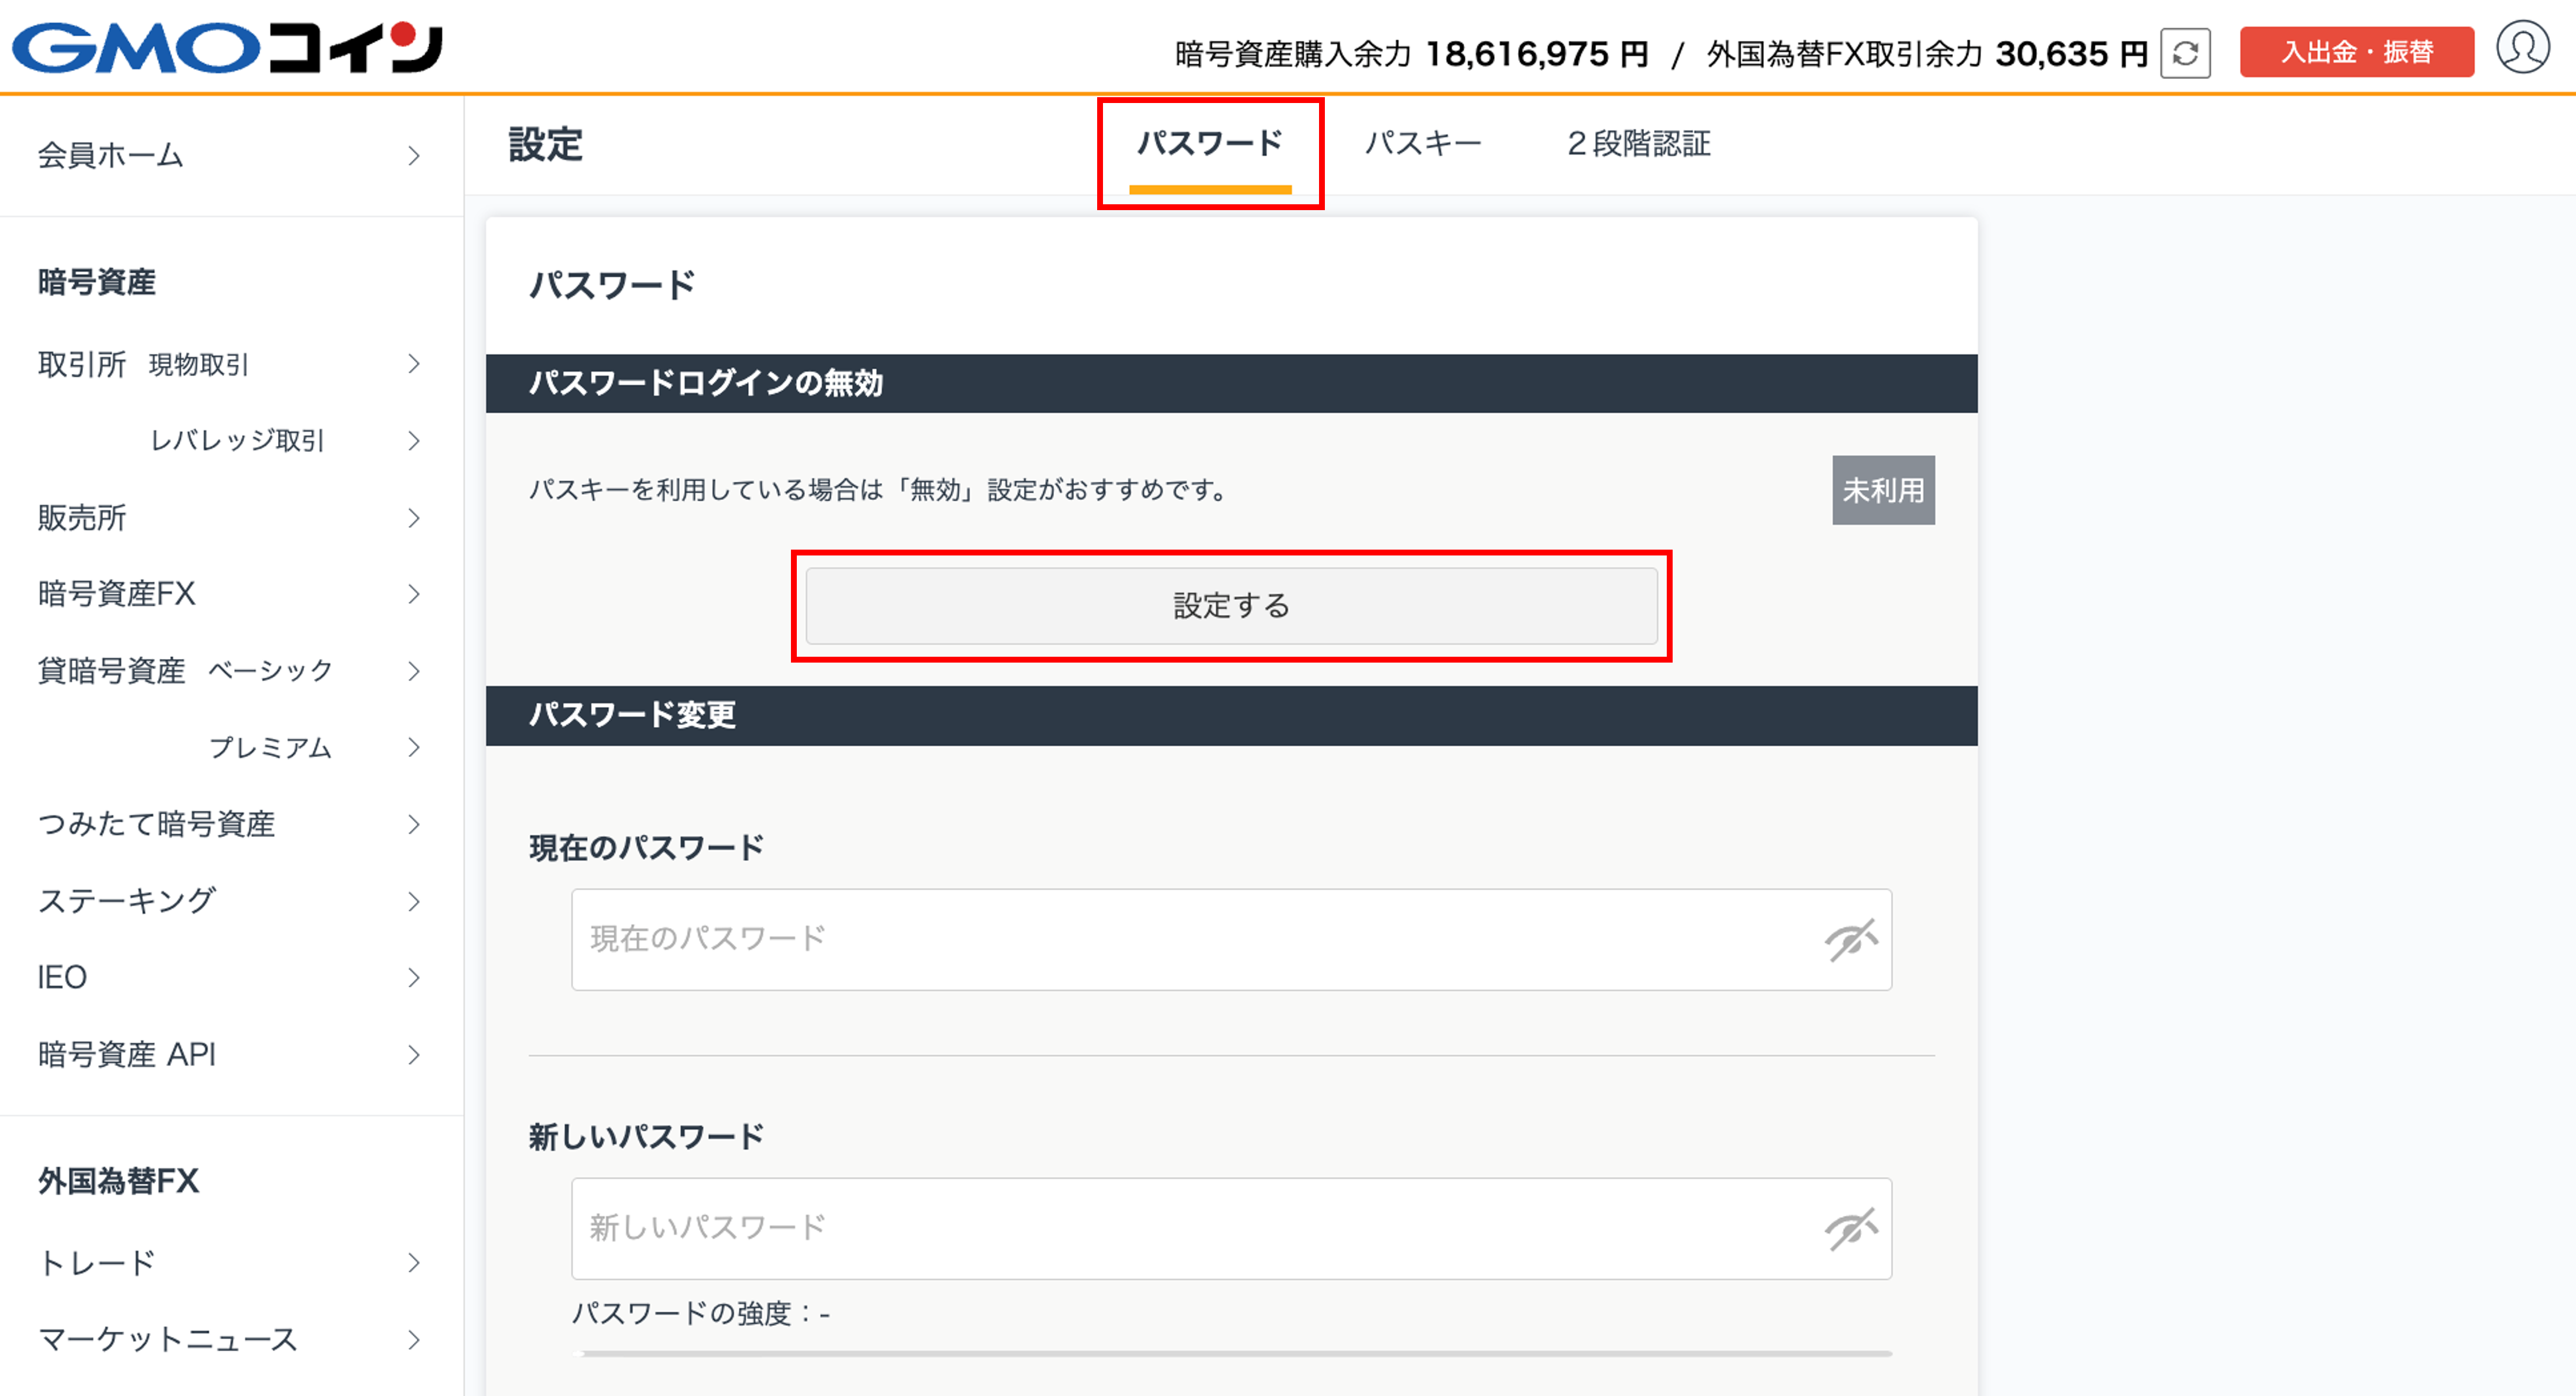Click chevron next to 現物取引

point(414,364)
